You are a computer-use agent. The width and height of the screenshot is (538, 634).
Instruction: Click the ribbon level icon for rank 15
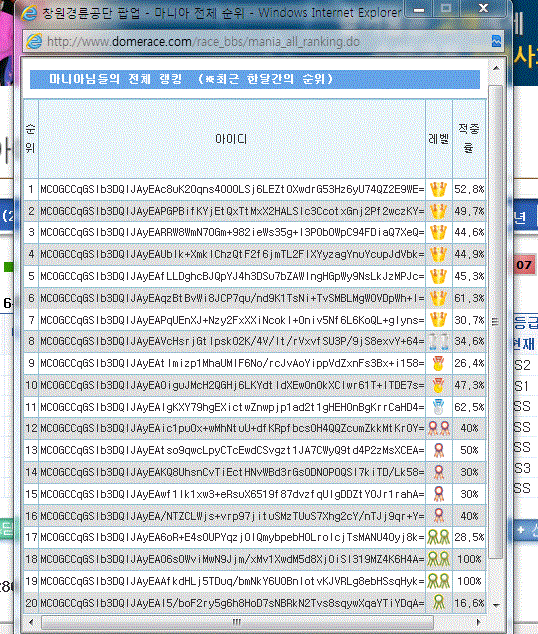coord(439,494)
